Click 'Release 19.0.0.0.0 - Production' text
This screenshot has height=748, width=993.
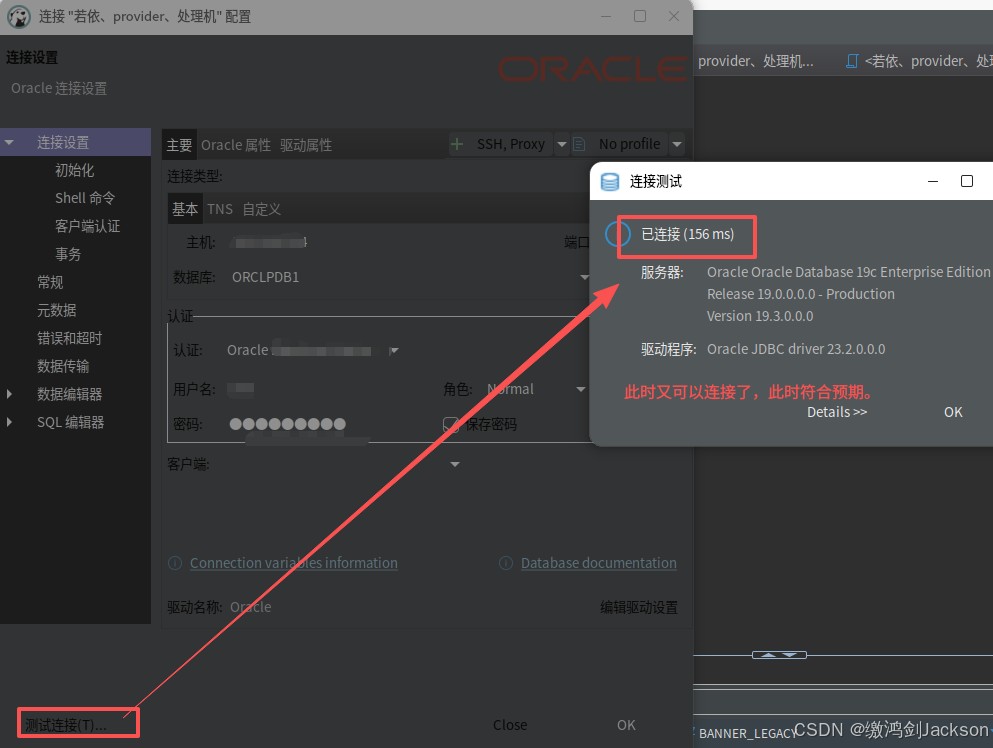click(x=800, y=294)
